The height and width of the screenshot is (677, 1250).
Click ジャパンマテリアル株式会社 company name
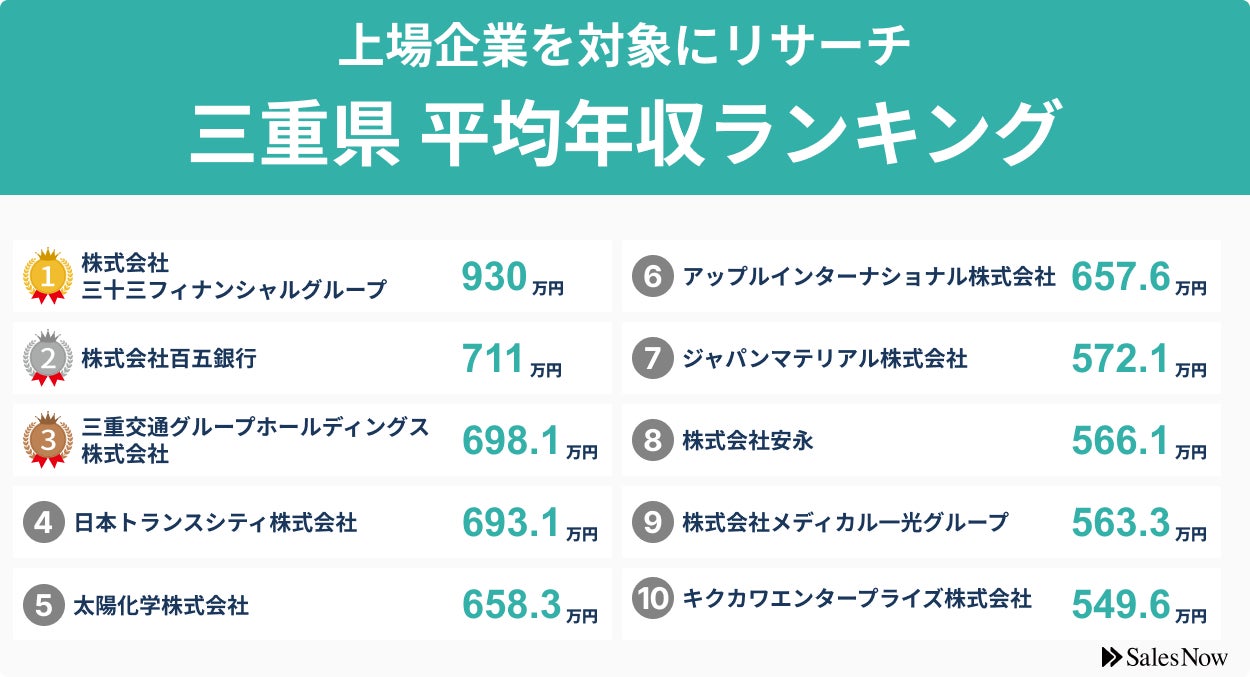click(825, 359)
